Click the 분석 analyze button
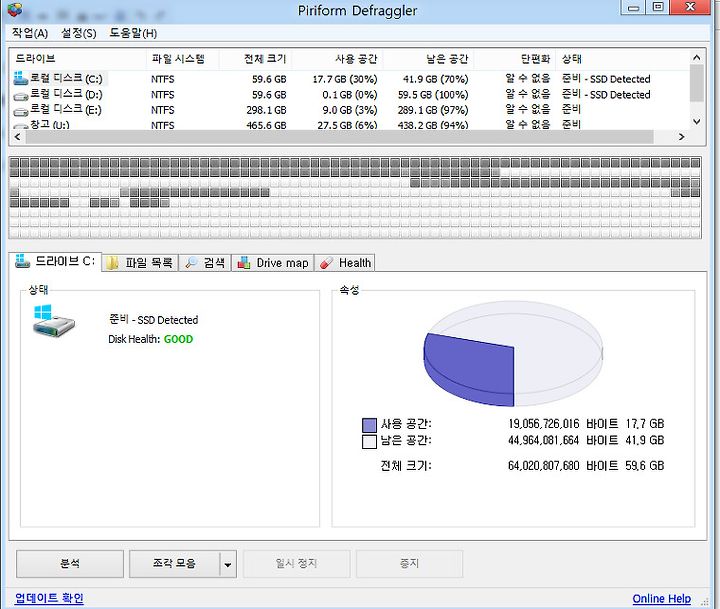This screenshot has height=609, width=720. point(70,564)
